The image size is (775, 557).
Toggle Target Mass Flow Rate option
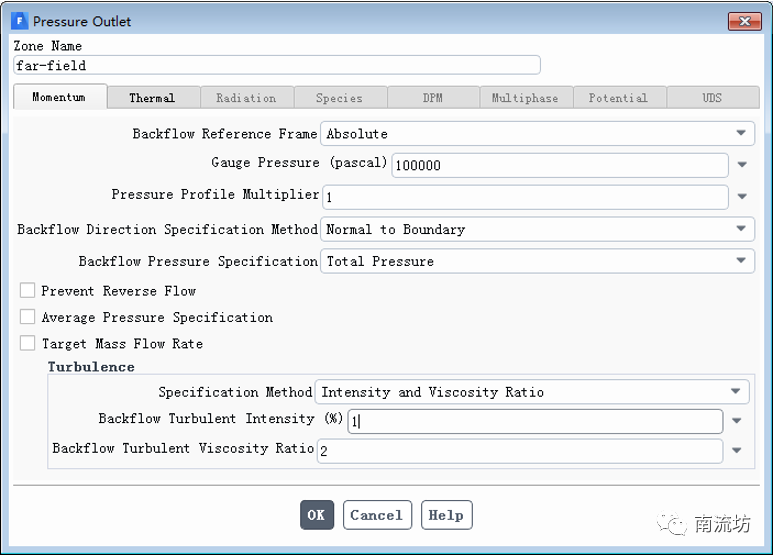[27, 343]
